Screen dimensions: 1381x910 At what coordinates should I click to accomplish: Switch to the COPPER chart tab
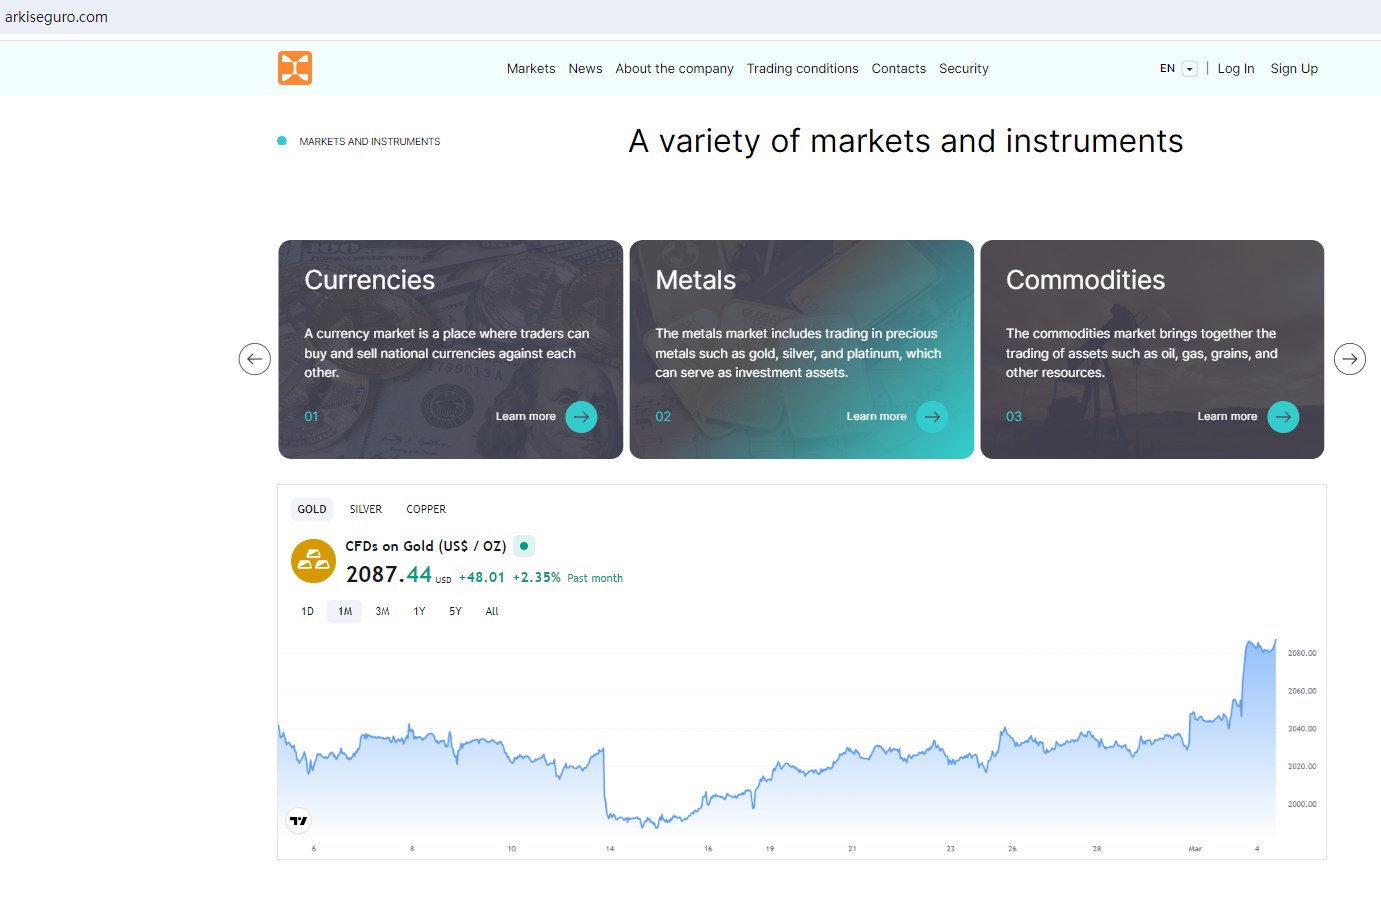[x=426, y=509]
